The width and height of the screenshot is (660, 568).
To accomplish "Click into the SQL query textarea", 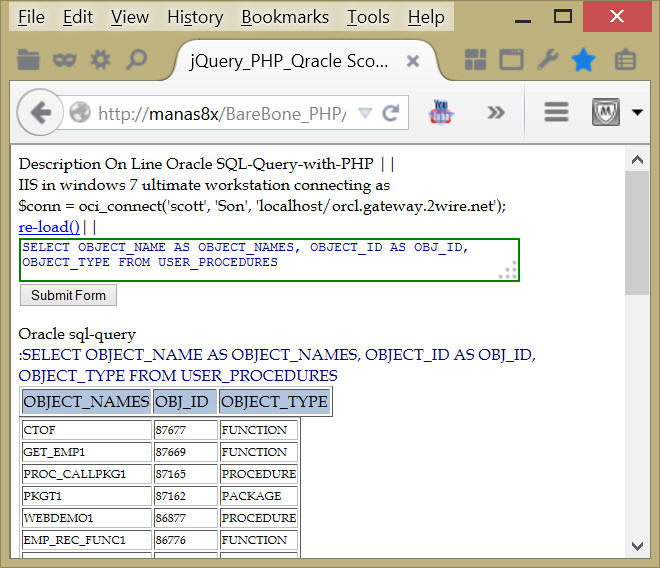I will [269, 260].
